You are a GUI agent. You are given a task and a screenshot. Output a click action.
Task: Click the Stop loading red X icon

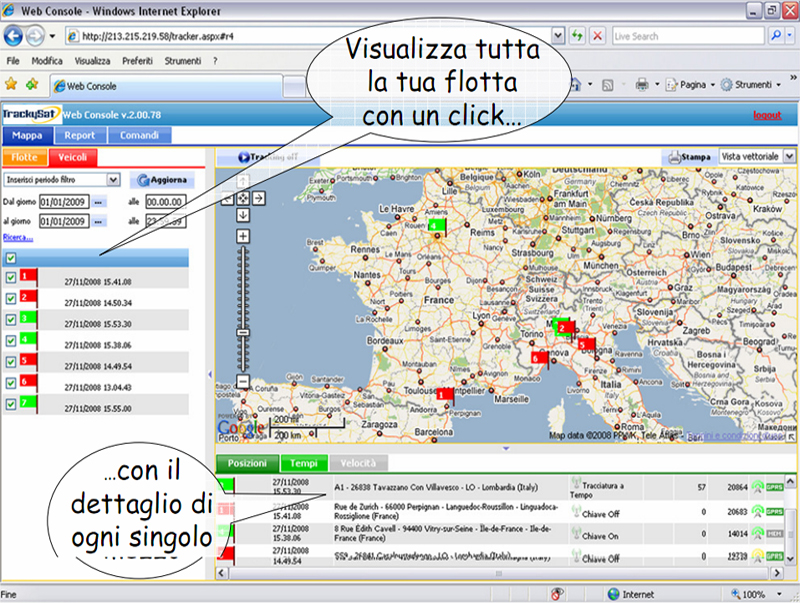coord(597,36)
